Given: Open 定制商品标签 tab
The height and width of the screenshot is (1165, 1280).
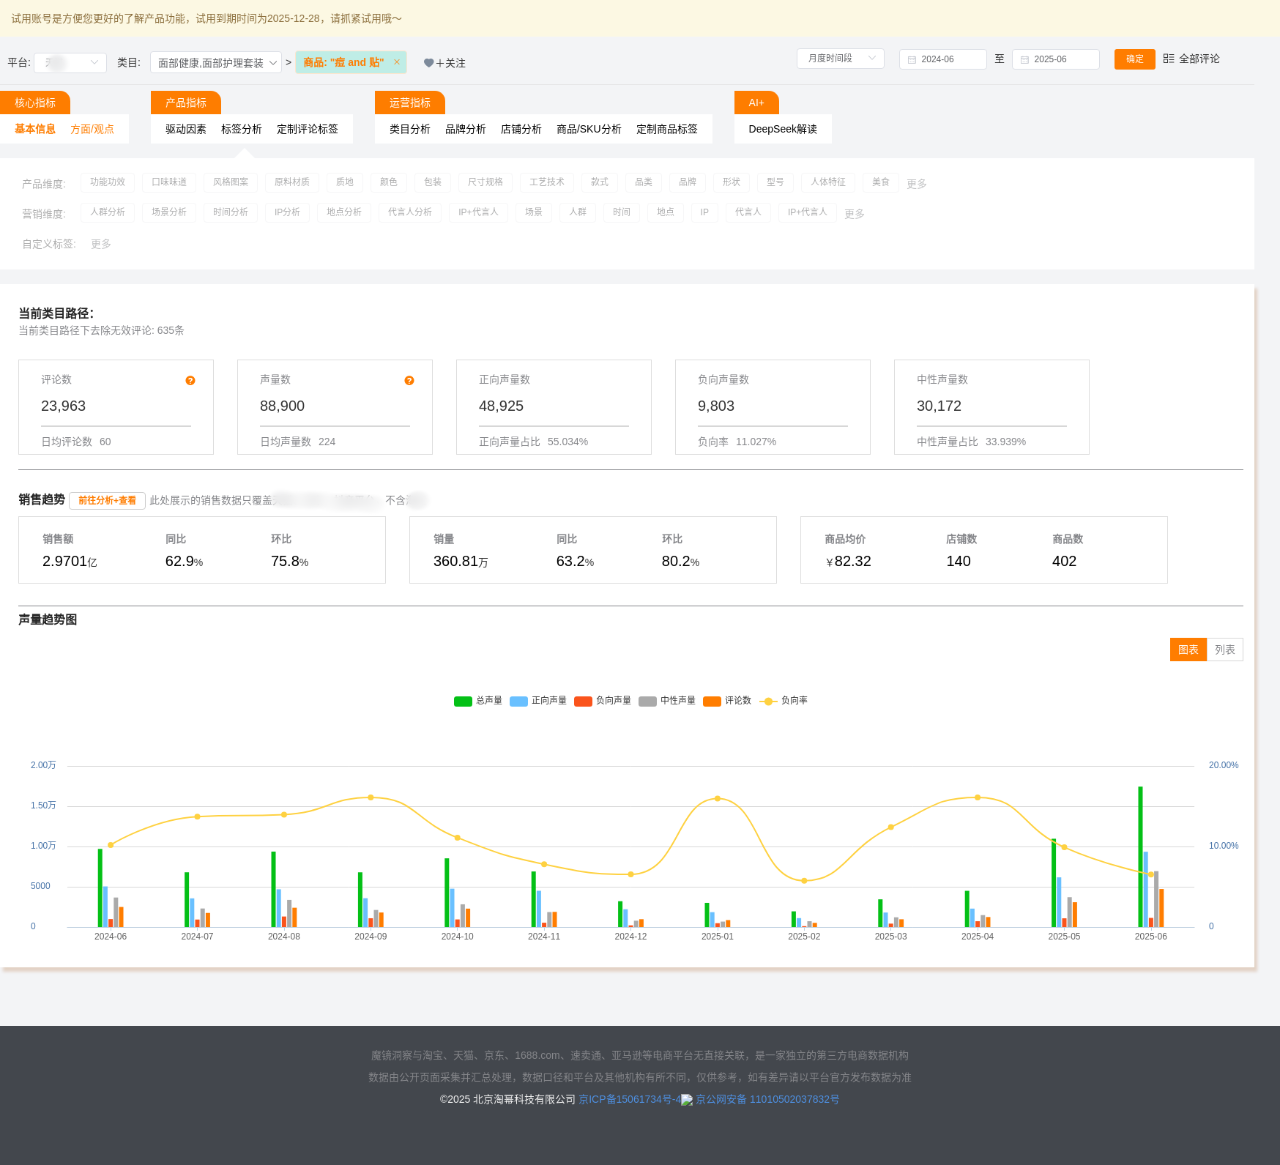Looking at the screenshot, I should [x=667, y=129].
